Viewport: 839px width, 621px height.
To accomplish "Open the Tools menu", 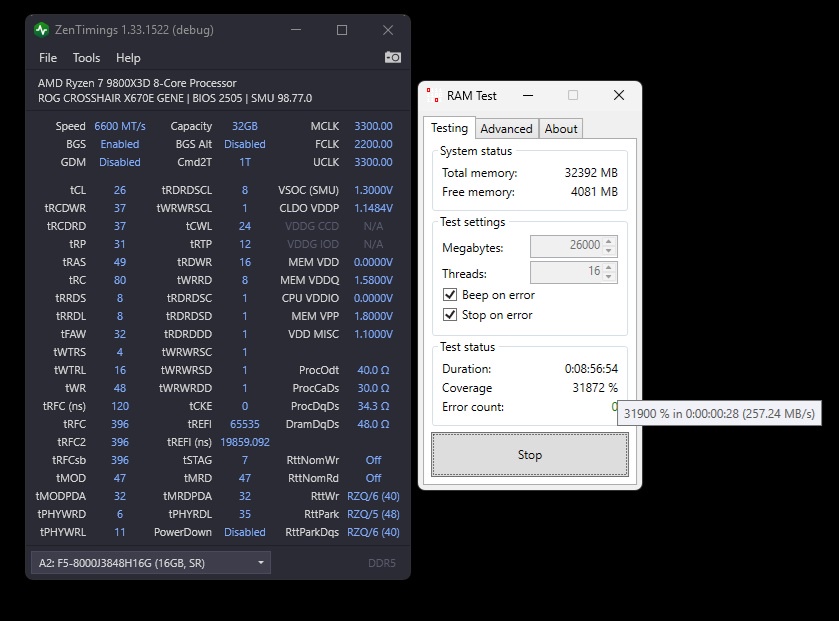I will coord(87,58).
